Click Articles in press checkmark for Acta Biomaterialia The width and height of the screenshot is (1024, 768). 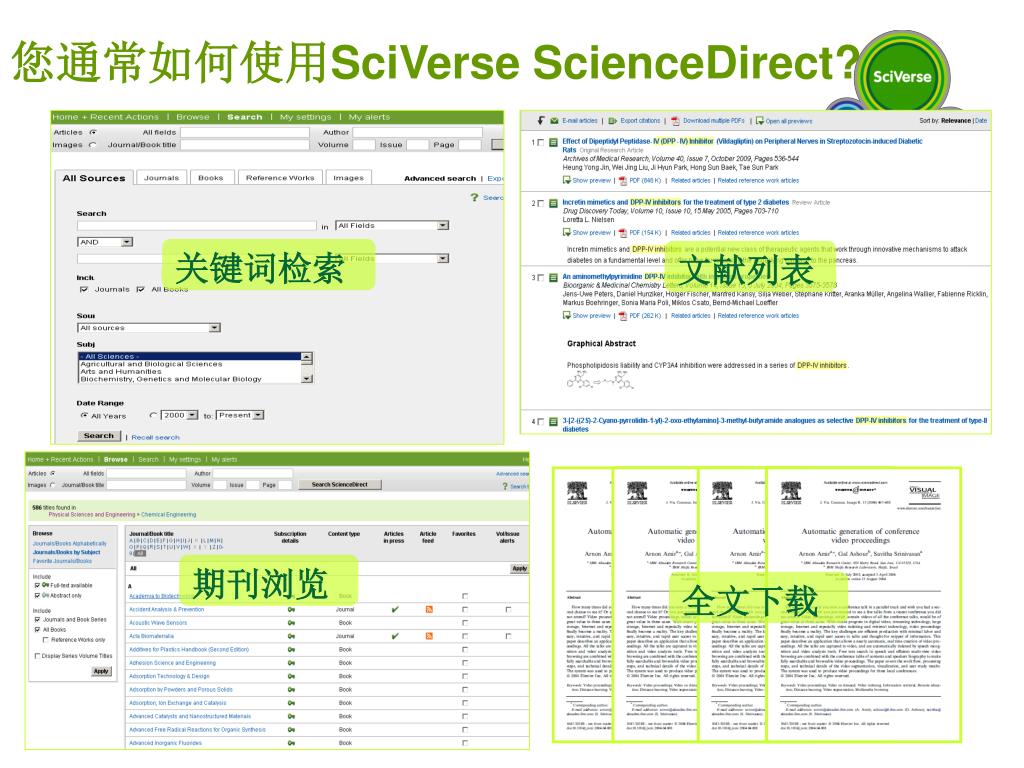point(395,636)
